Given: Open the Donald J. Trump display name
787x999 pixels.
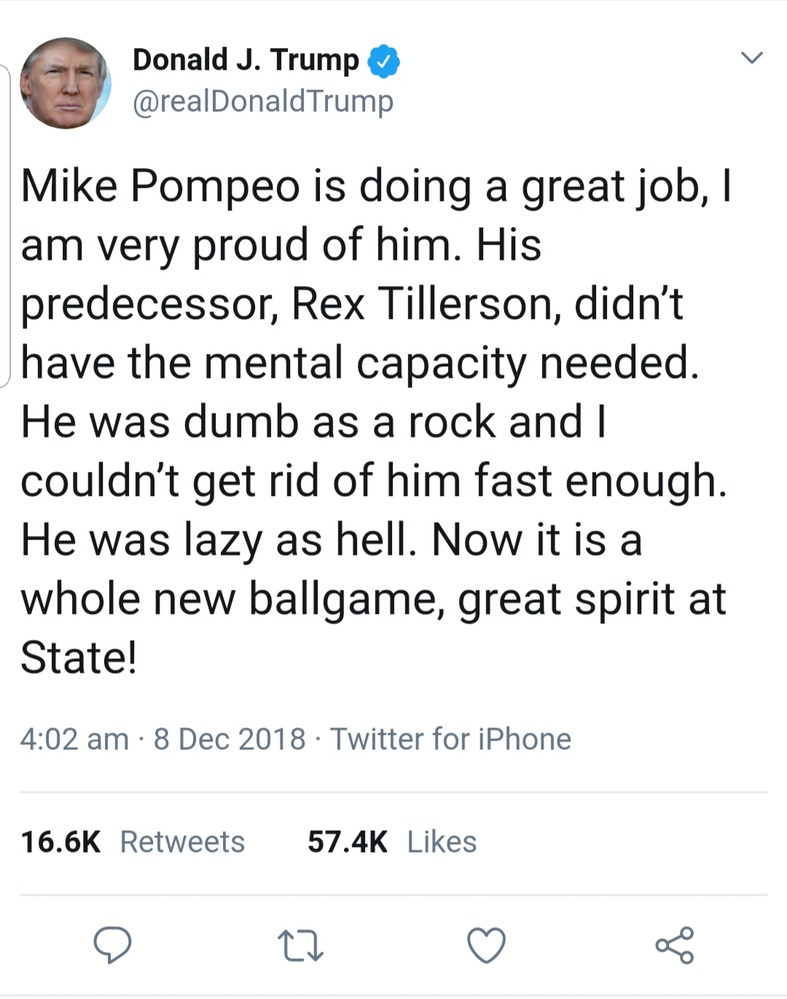Looking at the screenshot, I should (x=245, y=61).
